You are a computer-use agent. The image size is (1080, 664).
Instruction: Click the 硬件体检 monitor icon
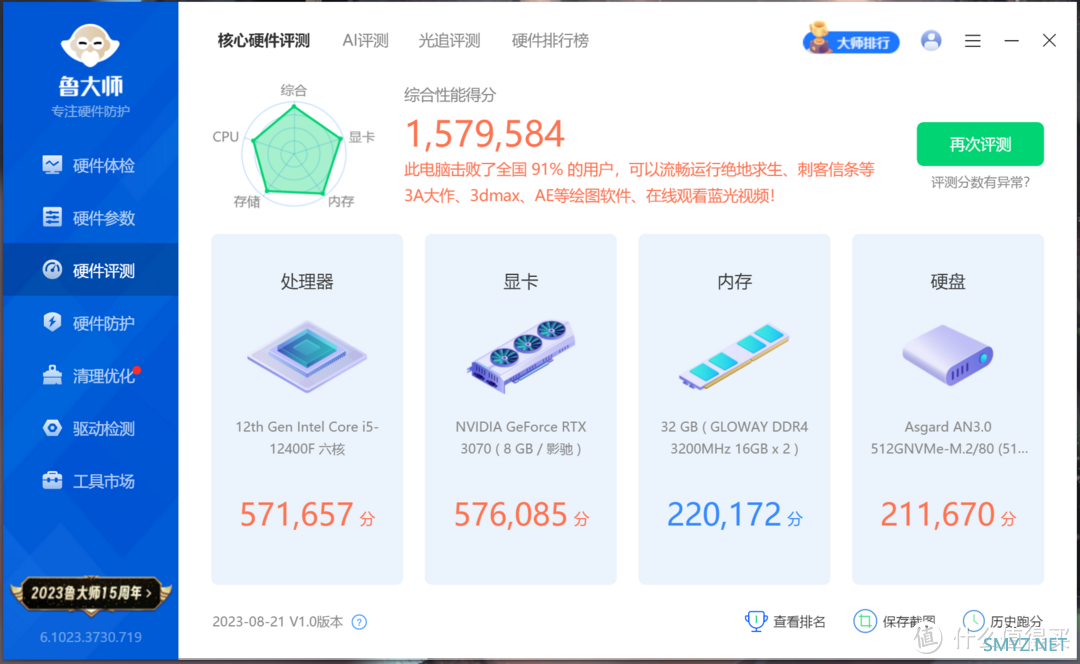coord(52,165)
